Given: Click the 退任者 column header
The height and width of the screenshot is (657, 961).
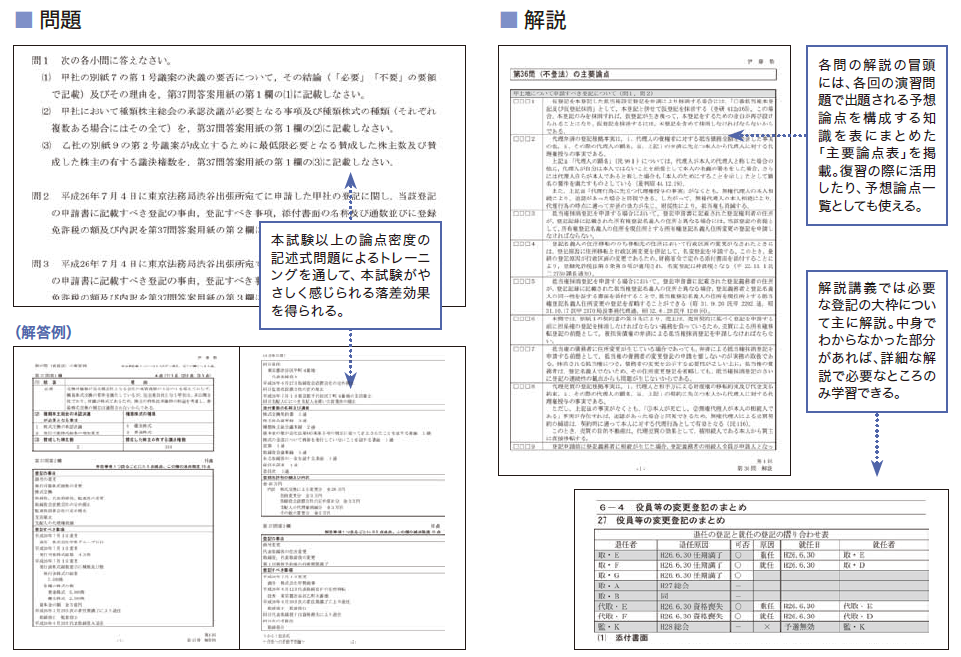Looking at the screenshot, I should tap(625, 544).
